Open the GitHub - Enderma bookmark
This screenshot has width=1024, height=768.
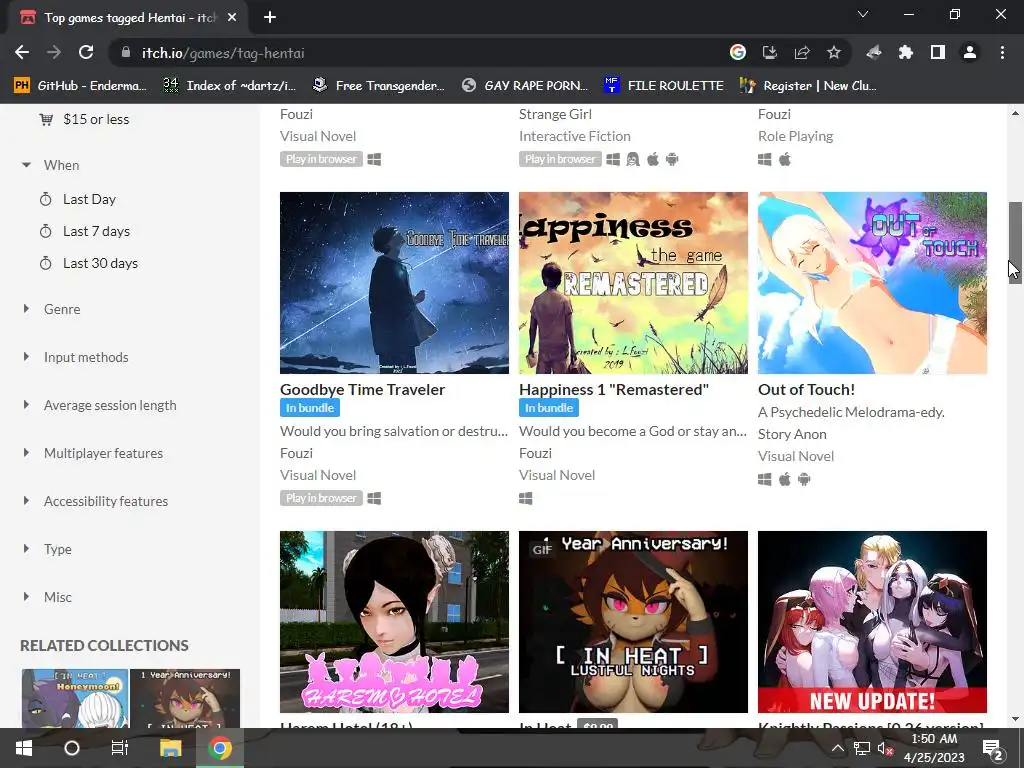coord(80,86)
